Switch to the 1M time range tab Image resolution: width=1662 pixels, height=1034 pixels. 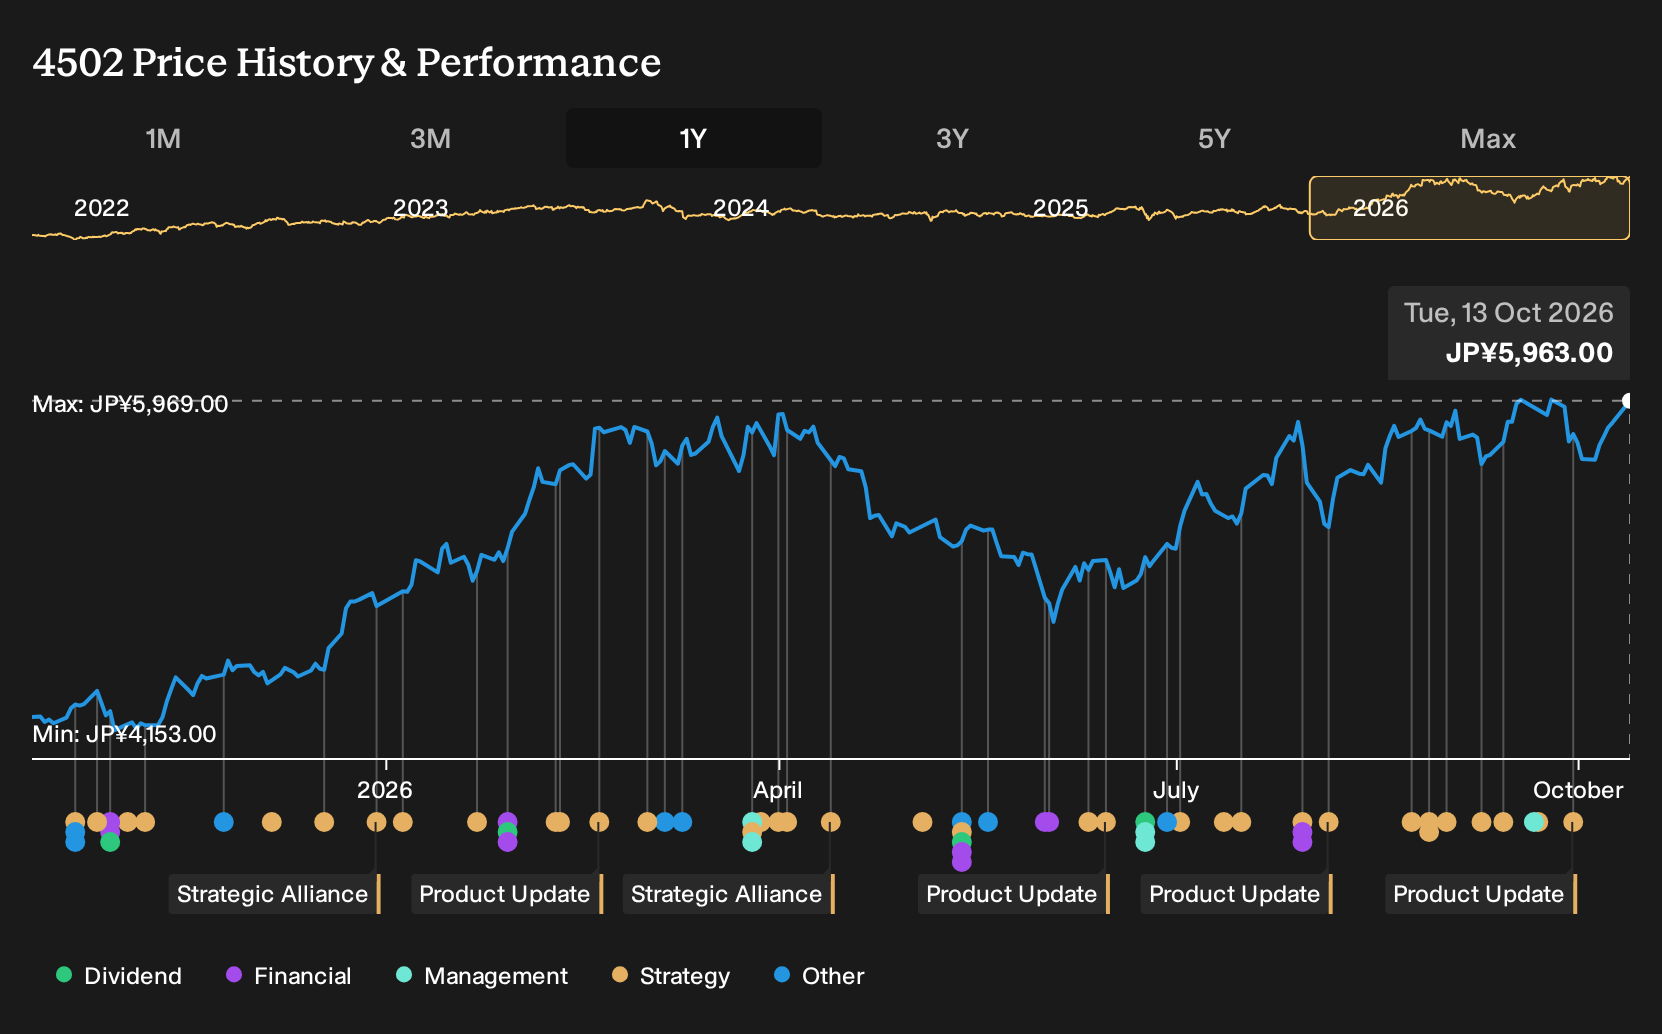tap(163, 139)
